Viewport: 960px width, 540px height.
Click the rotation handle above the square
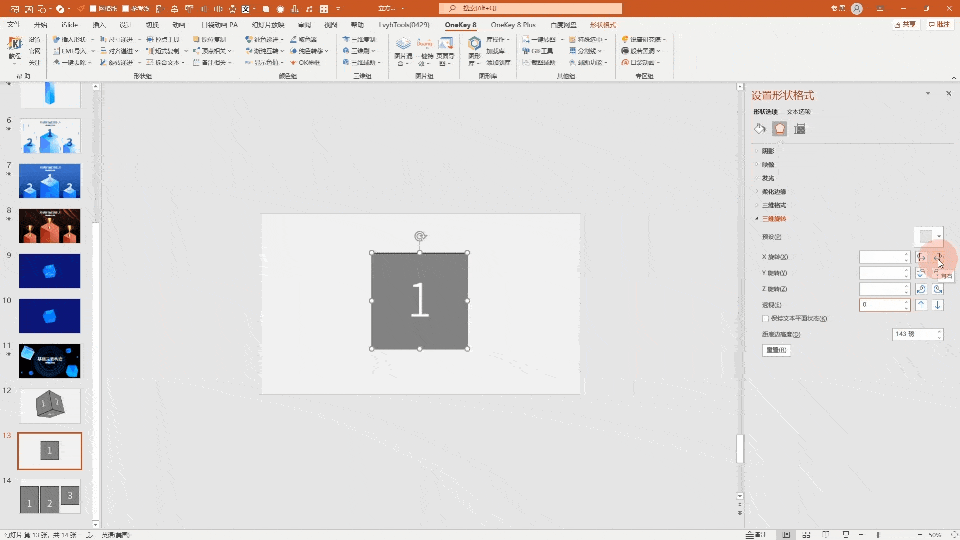(419, 236)
